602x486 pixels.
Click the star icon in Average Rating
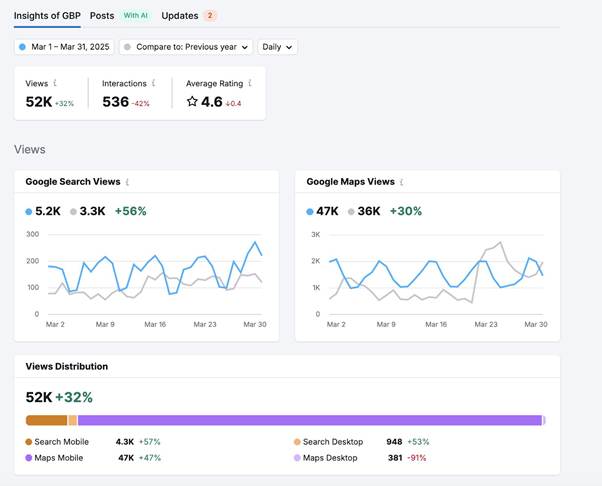pyautogui.click(x=192, y=102)
